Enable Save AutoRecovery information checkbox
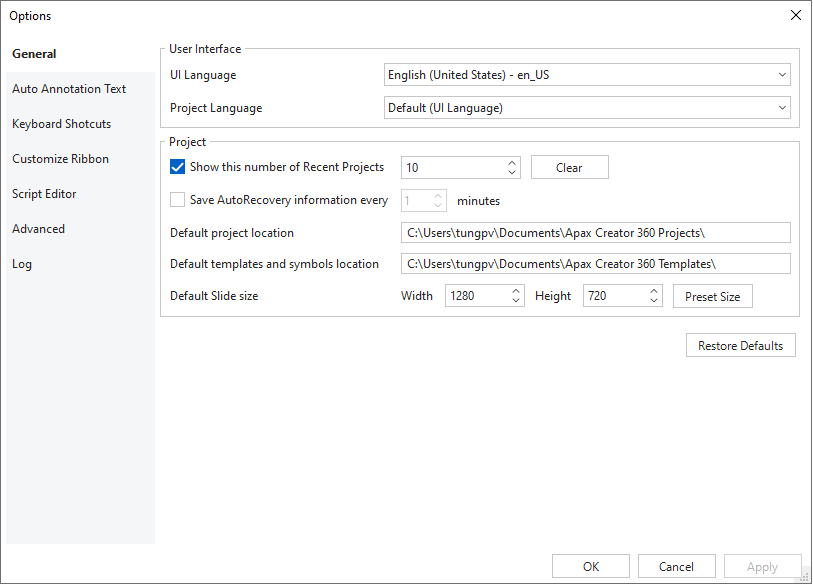Viewport: 813px width, 585px height. pos(177,200)
